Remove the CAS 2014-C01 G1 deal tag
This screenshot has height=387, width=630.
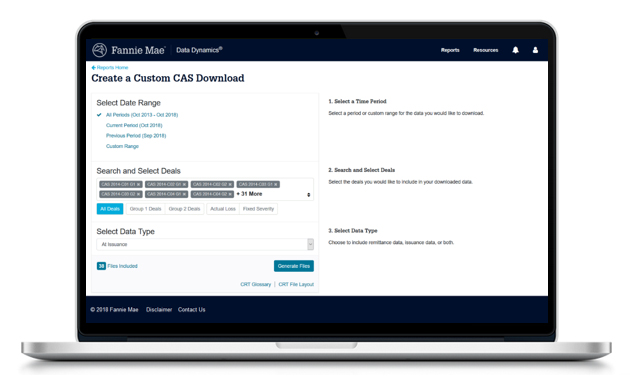point(138,184)
